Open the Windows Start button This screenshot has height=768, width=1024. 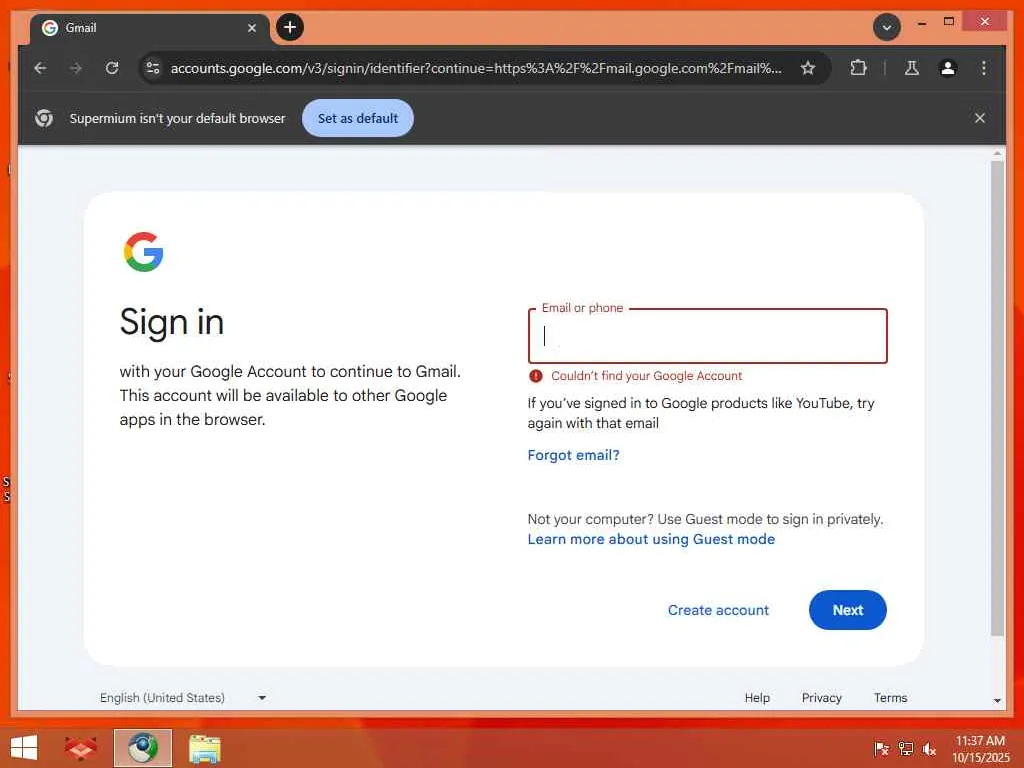(24, 748)
